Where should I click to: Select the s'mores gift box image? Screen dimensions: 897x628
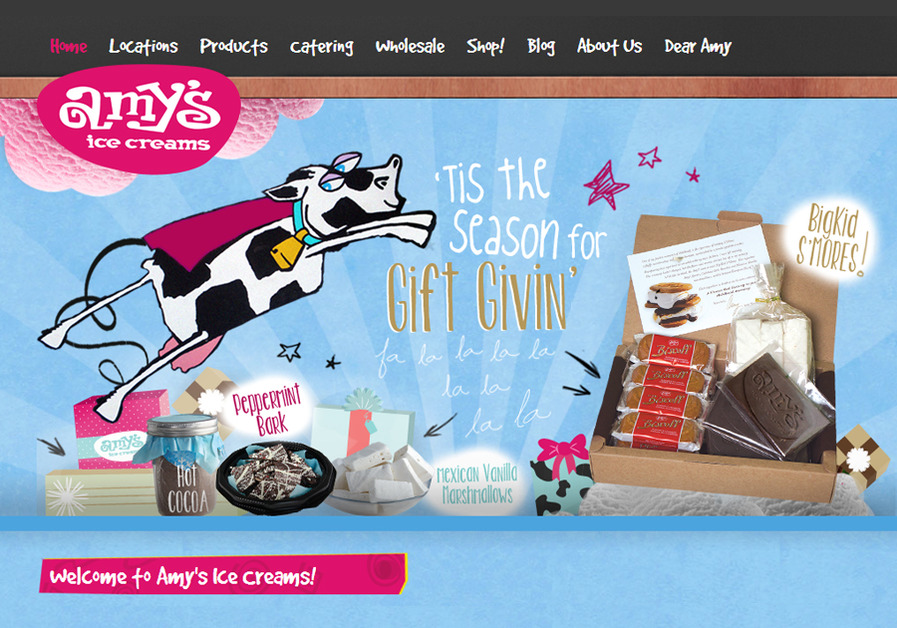(713, 357)
